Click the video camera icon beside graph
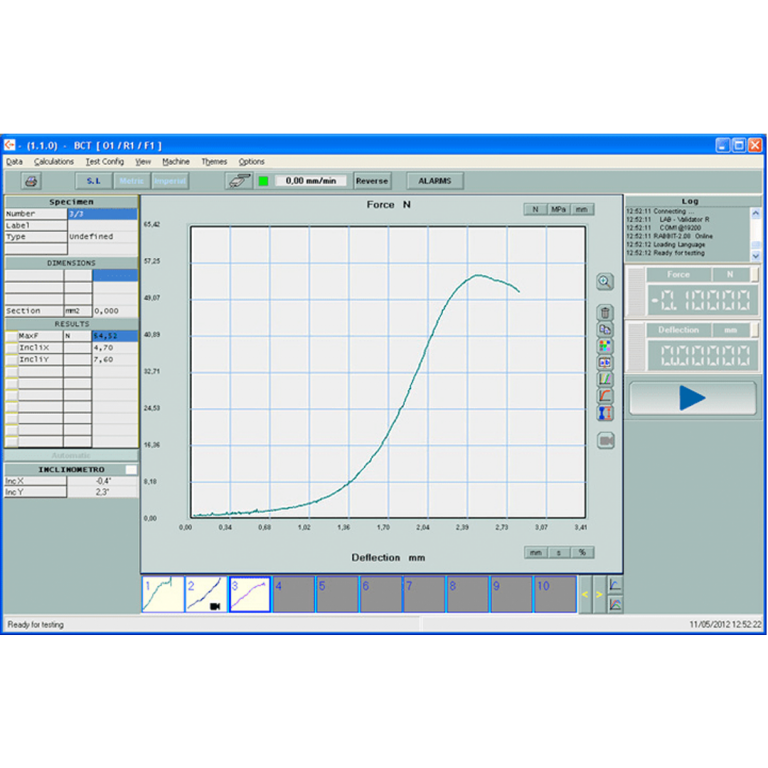768x768 pixels. tap(605, 441)
